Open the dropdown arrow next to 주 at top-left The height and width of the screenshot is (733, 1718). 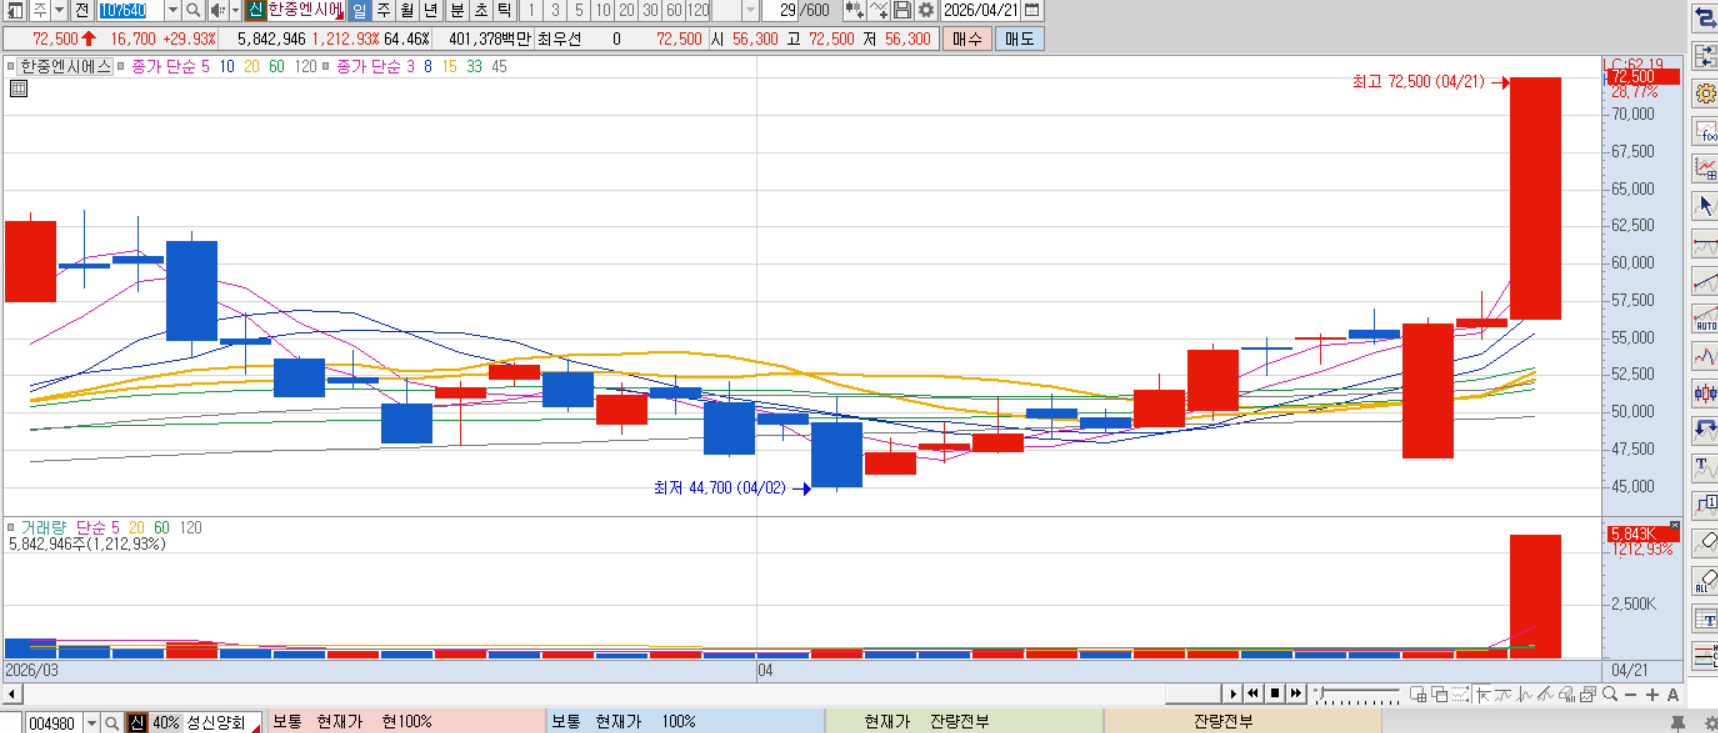[59, 10]
